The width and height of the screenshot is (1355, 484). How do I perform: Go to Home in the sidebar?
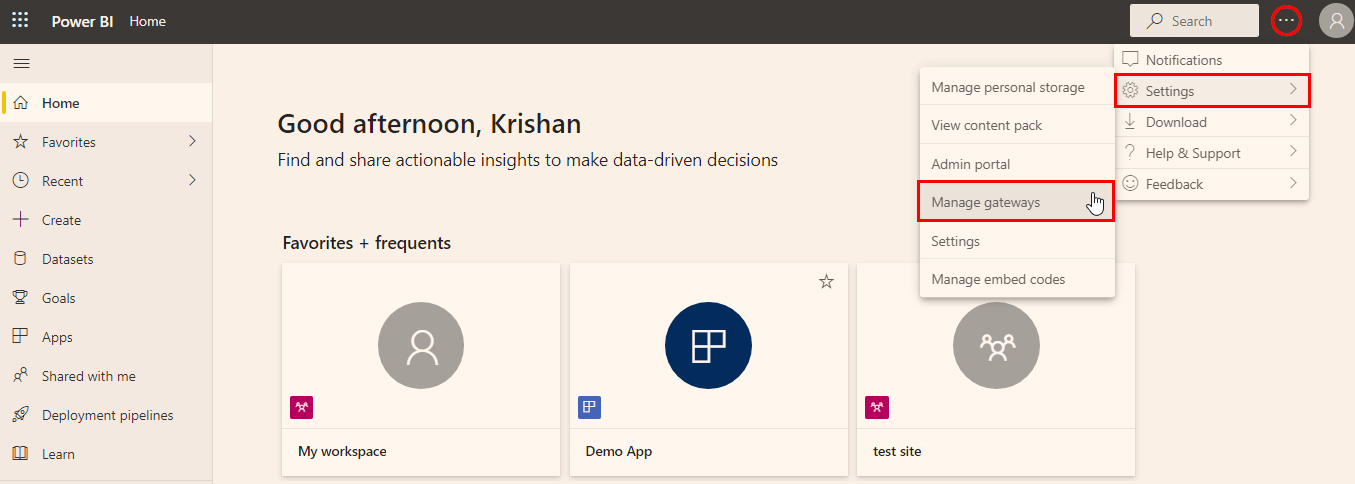coord(60,103)
